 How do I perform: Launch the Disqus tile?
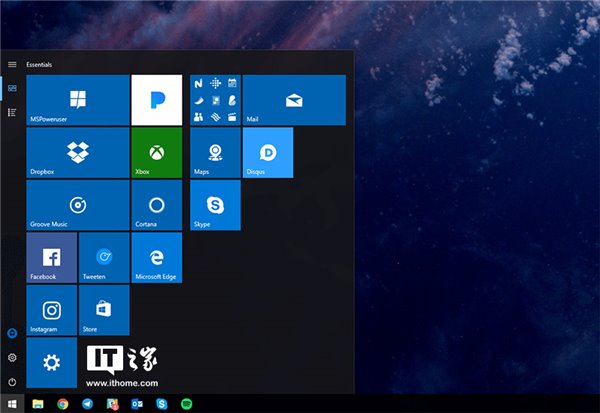[268, 153]
